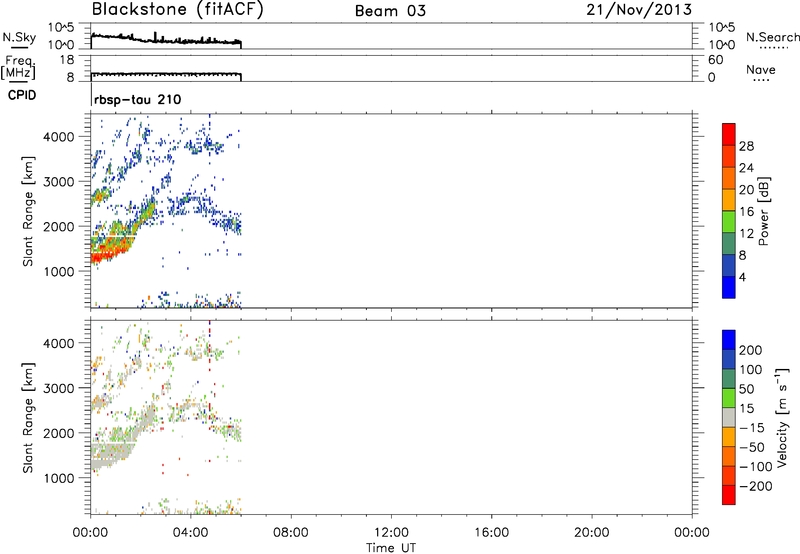This screenshot has height=554, width=800.
Task: Click the "-200" velocity colorbar label
Action: click(x=755, y=486)
